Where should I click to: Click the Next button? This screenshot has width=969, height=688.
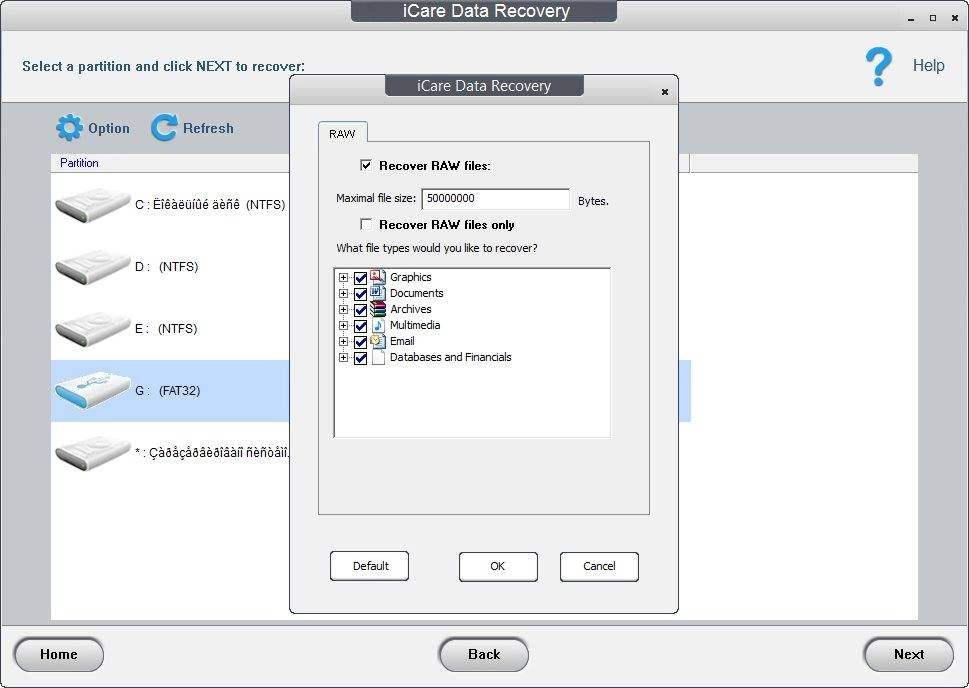(908, 654)
